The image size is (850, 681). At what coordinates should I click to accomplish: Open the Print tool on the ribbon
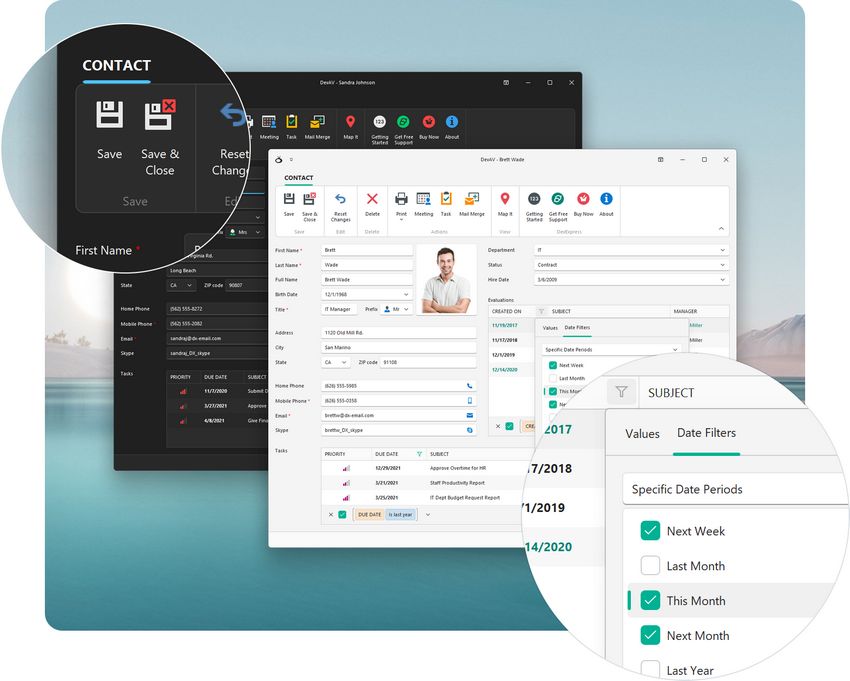(x=401, y=200)
